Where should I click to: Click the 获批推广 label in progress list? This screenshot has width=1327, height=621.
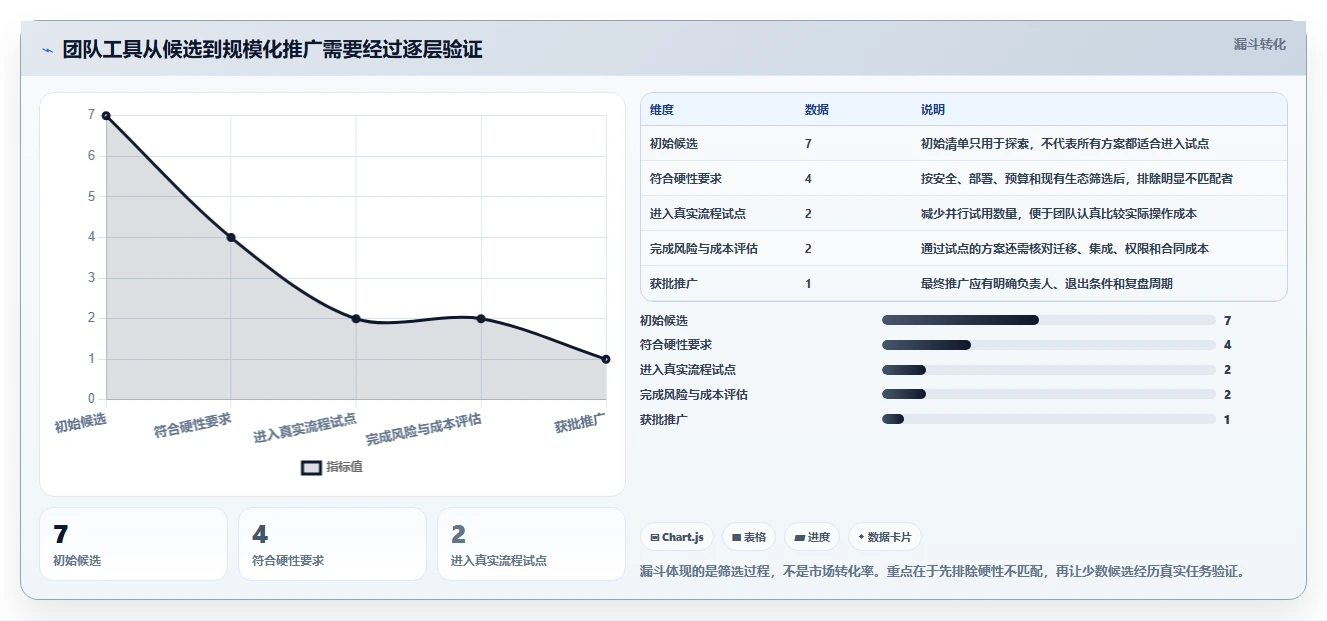pos(664,420)
